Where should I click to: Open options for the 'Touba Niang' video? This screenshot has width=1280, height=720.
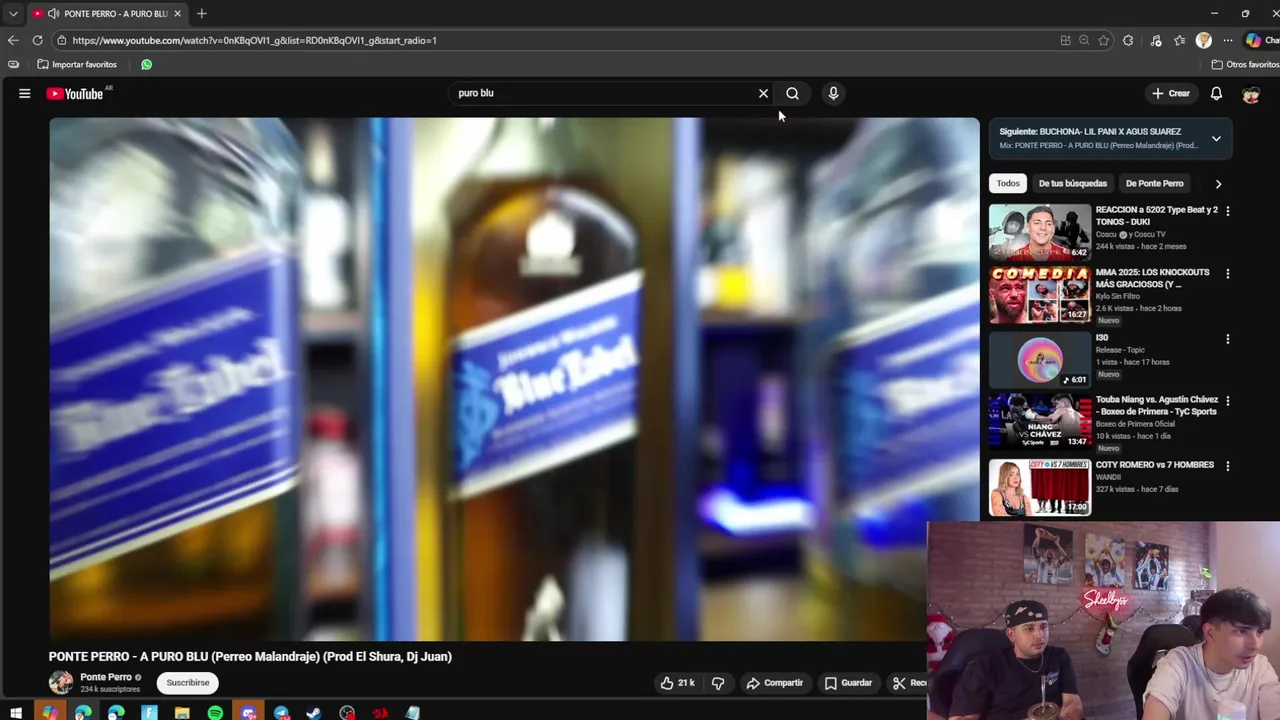[x=1228, y=401]
